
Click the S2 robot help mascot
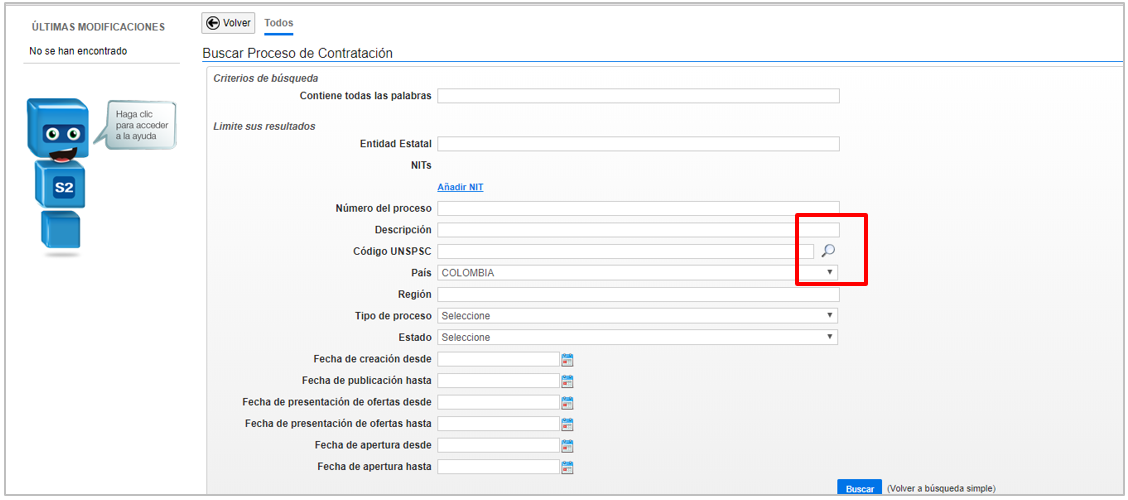[58, 176]
